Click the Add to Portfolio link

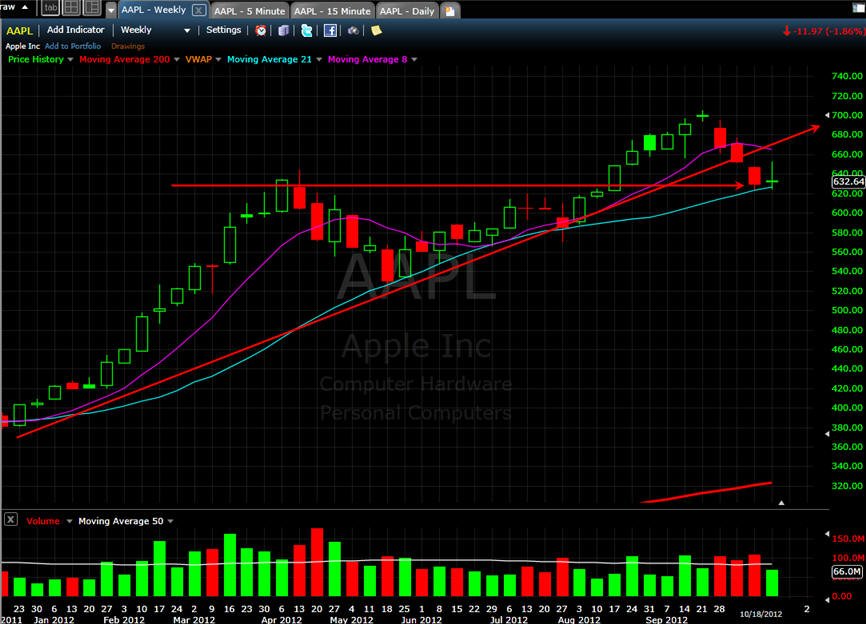coord(73,46)
